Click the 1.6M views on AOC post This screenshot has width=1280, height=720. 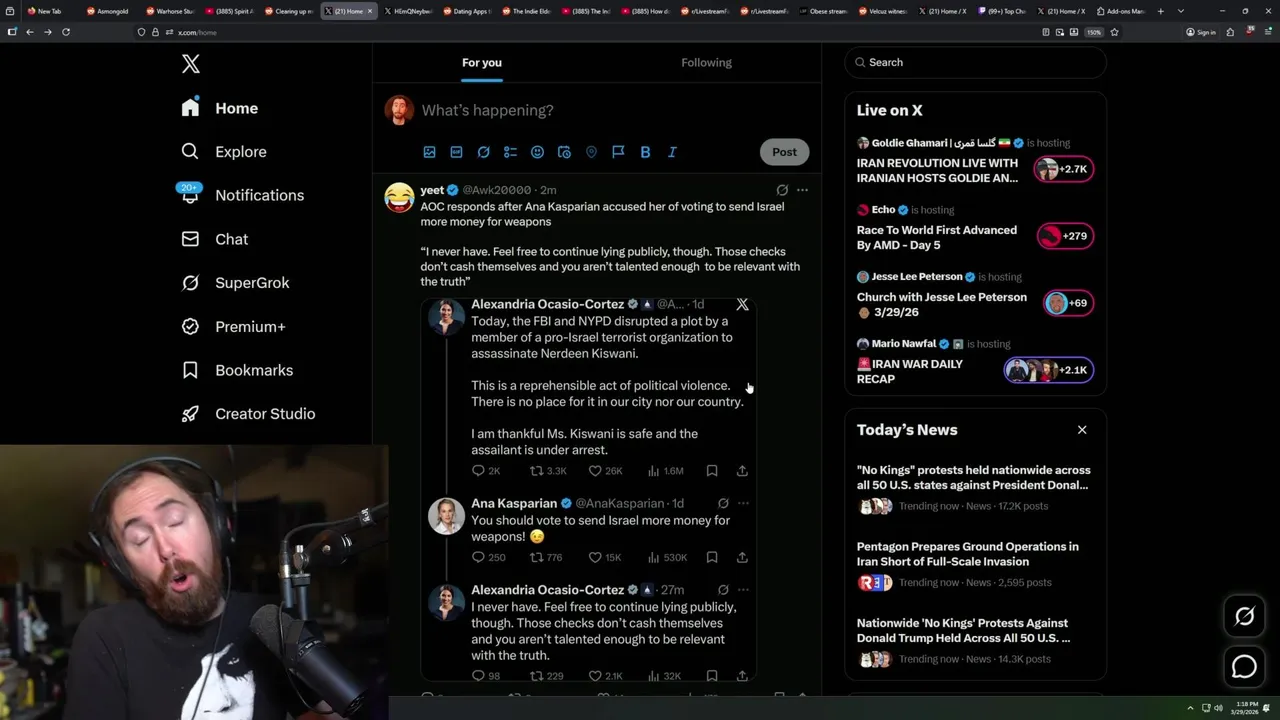pos(665,470)
